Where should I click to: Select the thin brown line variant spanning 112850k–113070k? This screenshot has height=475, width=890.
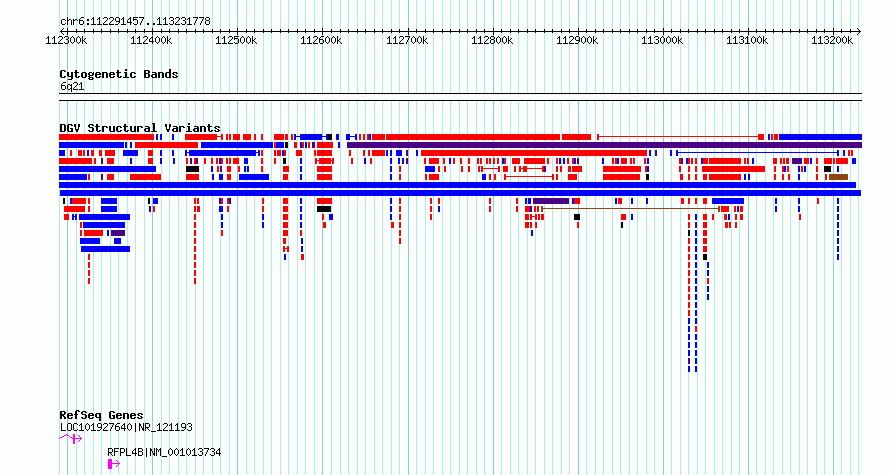[x=631, y=209]
